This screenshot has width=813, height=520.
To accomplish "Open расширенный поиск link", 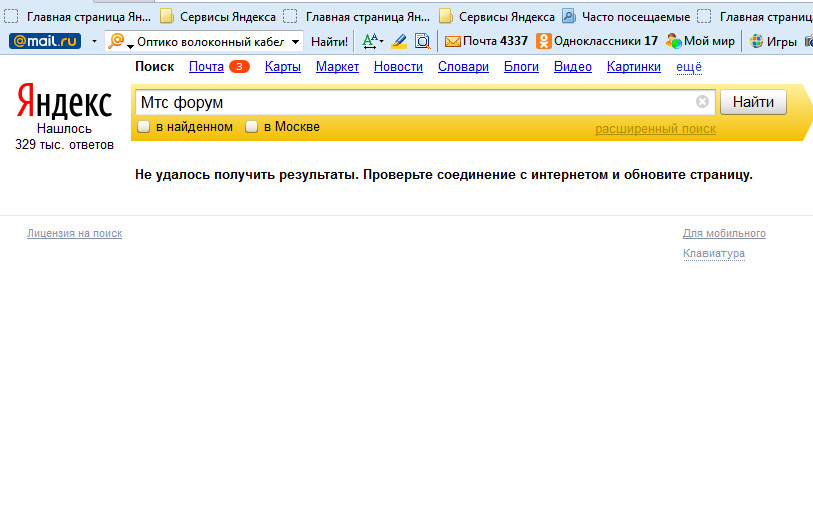I will (655, 129).
